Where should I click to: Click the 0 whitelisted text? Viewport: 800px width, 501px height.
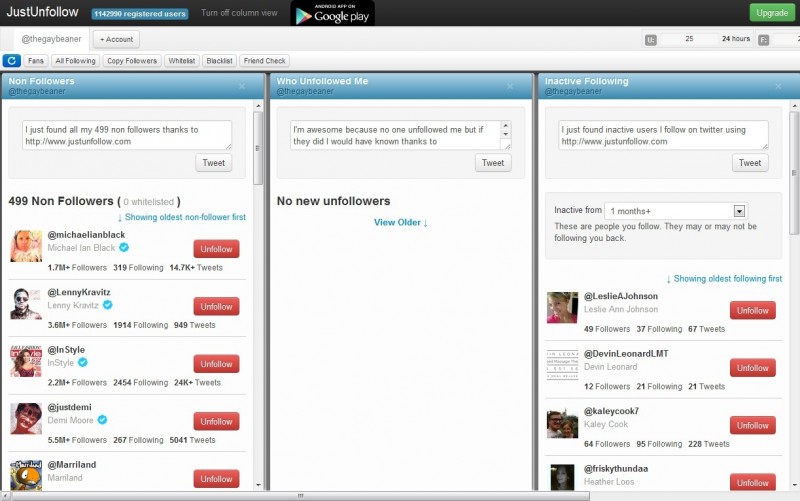(x=148, y=202)
